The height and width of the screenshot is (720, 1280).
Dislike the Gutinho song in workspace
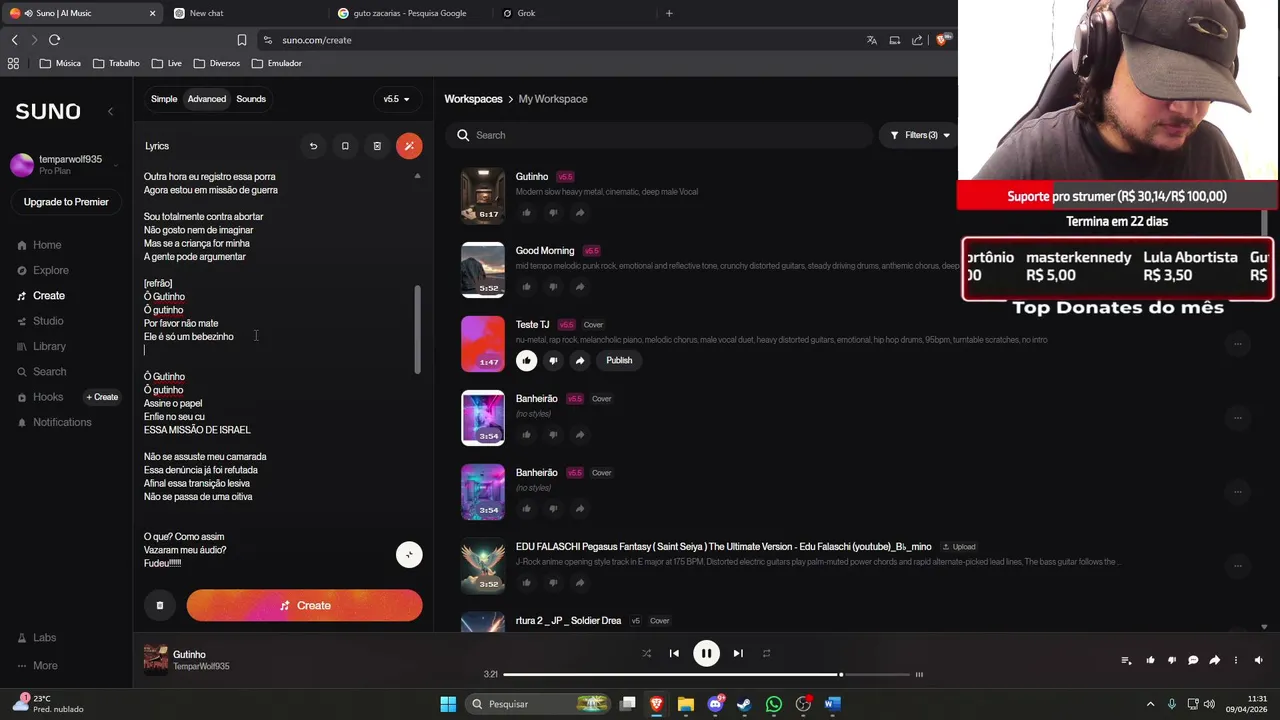pyautogui.click(x=553, y=212)
